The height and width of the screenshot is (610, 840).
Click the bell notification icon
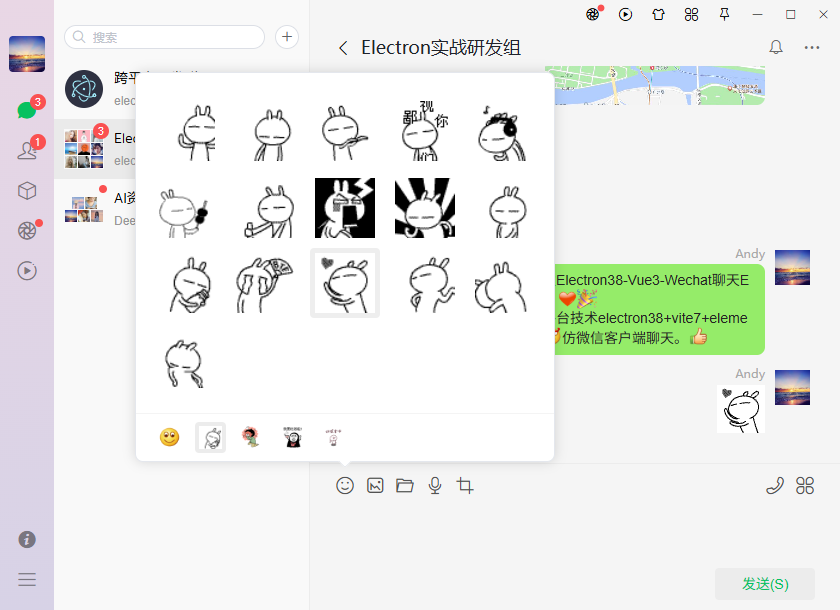tap(778, 47)
